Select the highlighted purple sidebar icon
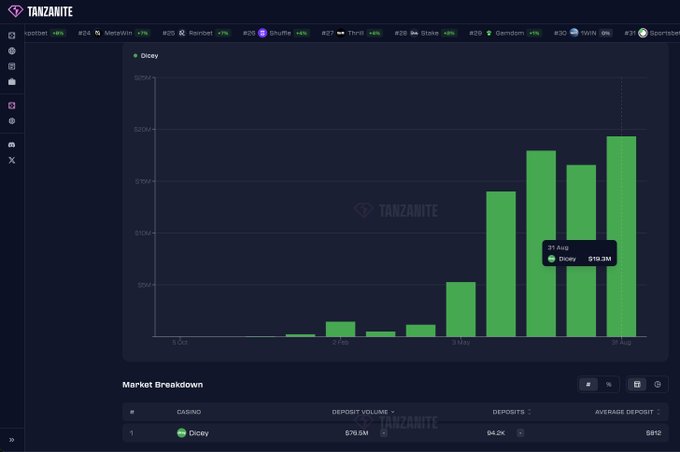 12,105
